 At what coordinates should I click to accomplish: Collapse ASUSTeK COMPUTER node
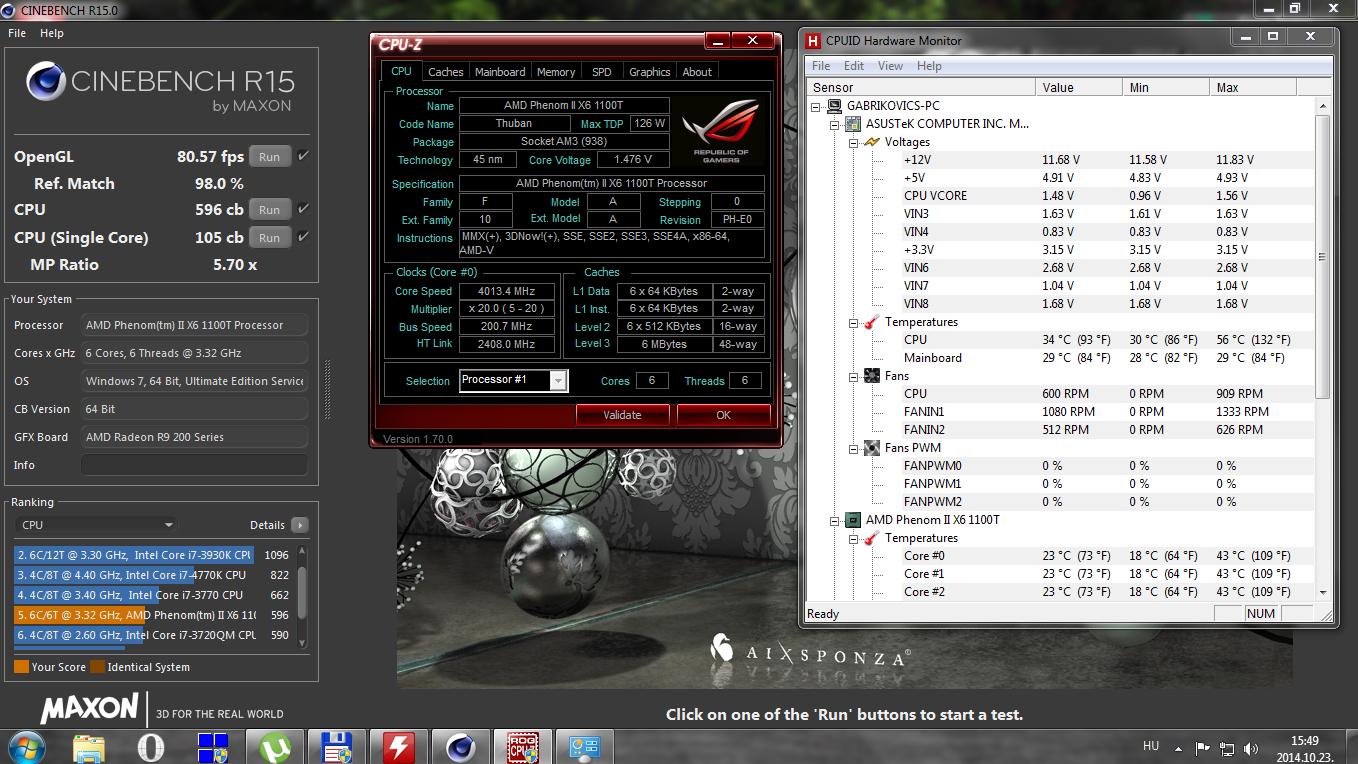pyautogui.click(x=835, y=124)
